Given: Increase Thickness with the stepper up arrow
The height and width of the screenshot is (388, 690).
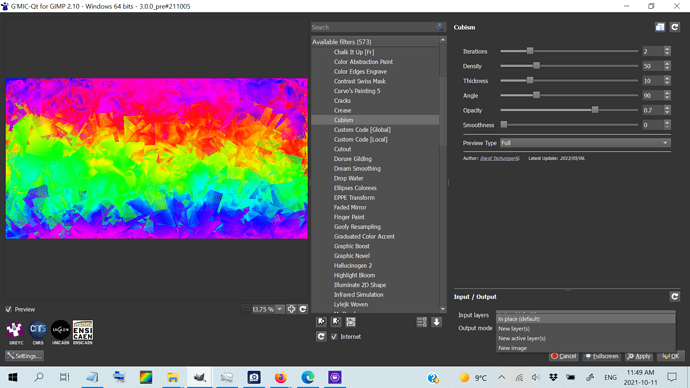Looking at the screenshot, I should tap(667, 78).
